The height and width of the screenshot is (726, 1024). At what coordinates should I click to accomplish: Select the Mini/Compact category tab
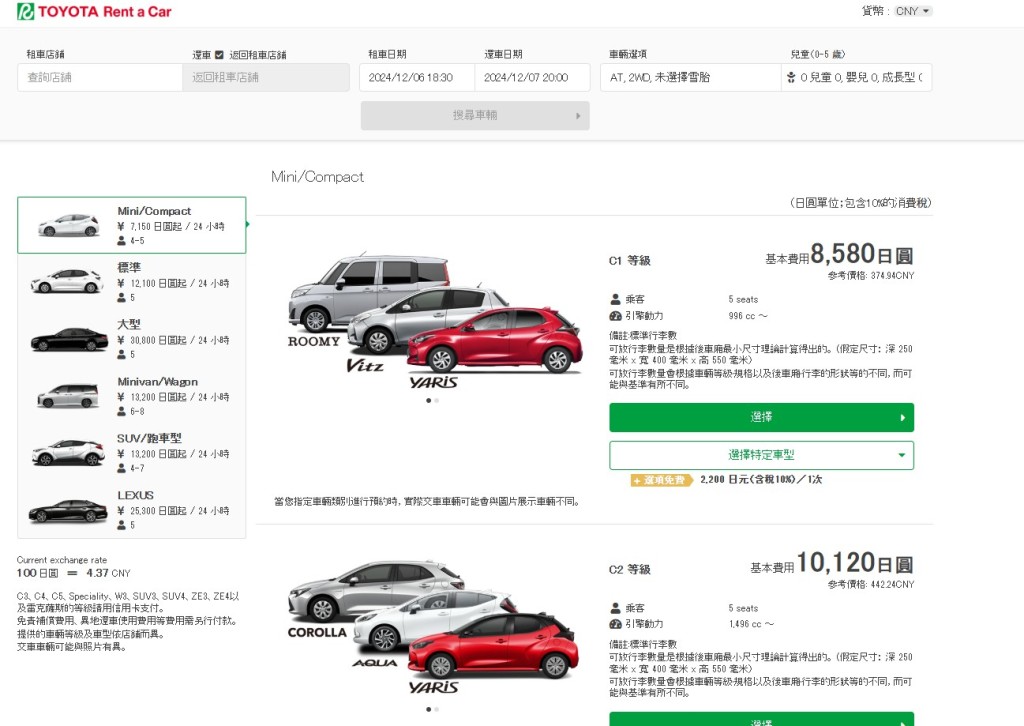coord(132,225)
